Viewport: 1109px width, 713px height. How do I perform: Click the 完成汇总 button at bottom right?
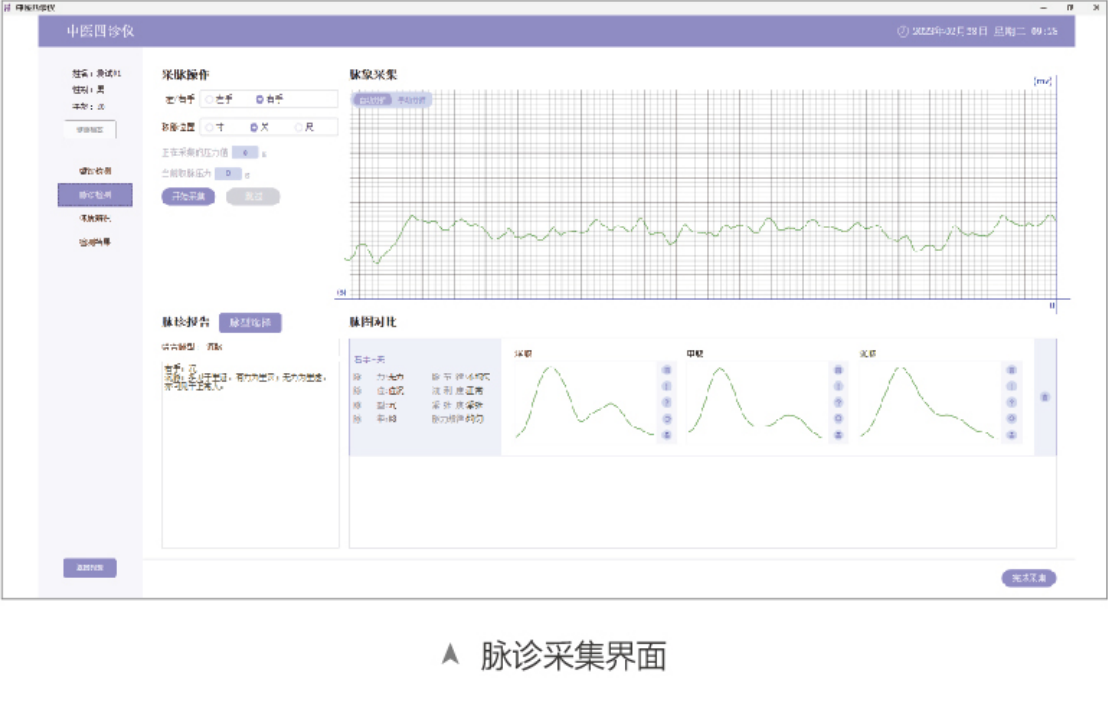1031,577
